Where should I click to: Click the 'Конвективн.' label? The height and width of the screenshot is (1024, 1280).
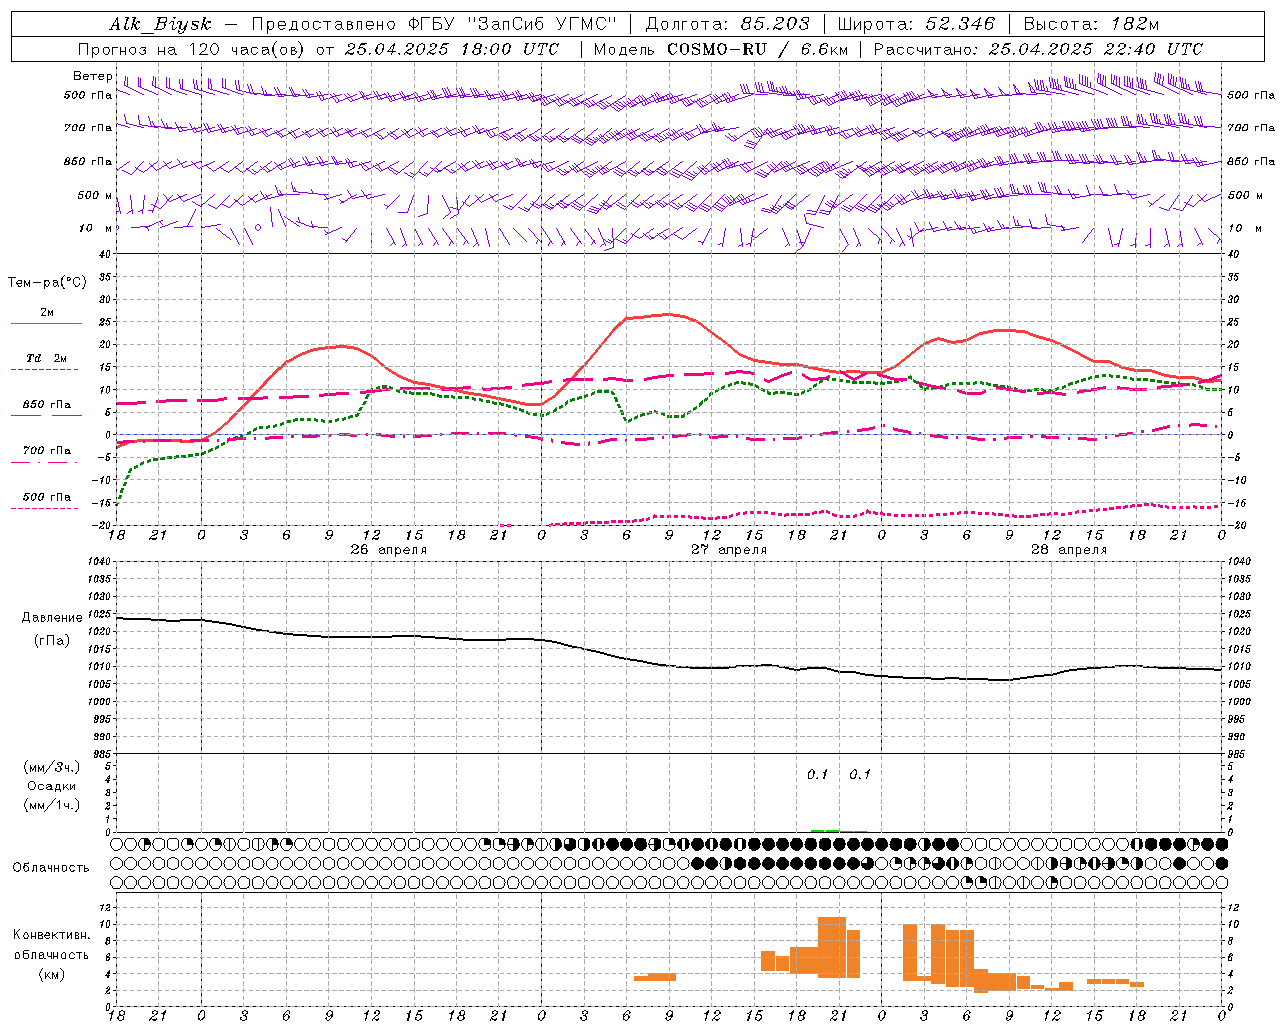(x=51, y=935)
